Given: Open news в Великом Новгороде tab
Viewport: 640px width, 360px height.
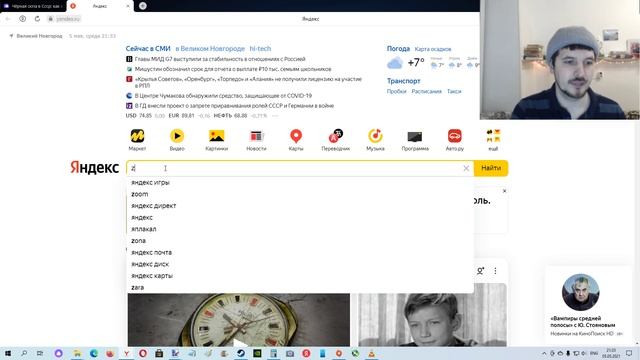Looking at the screenshot, I should tap(210, 49).
